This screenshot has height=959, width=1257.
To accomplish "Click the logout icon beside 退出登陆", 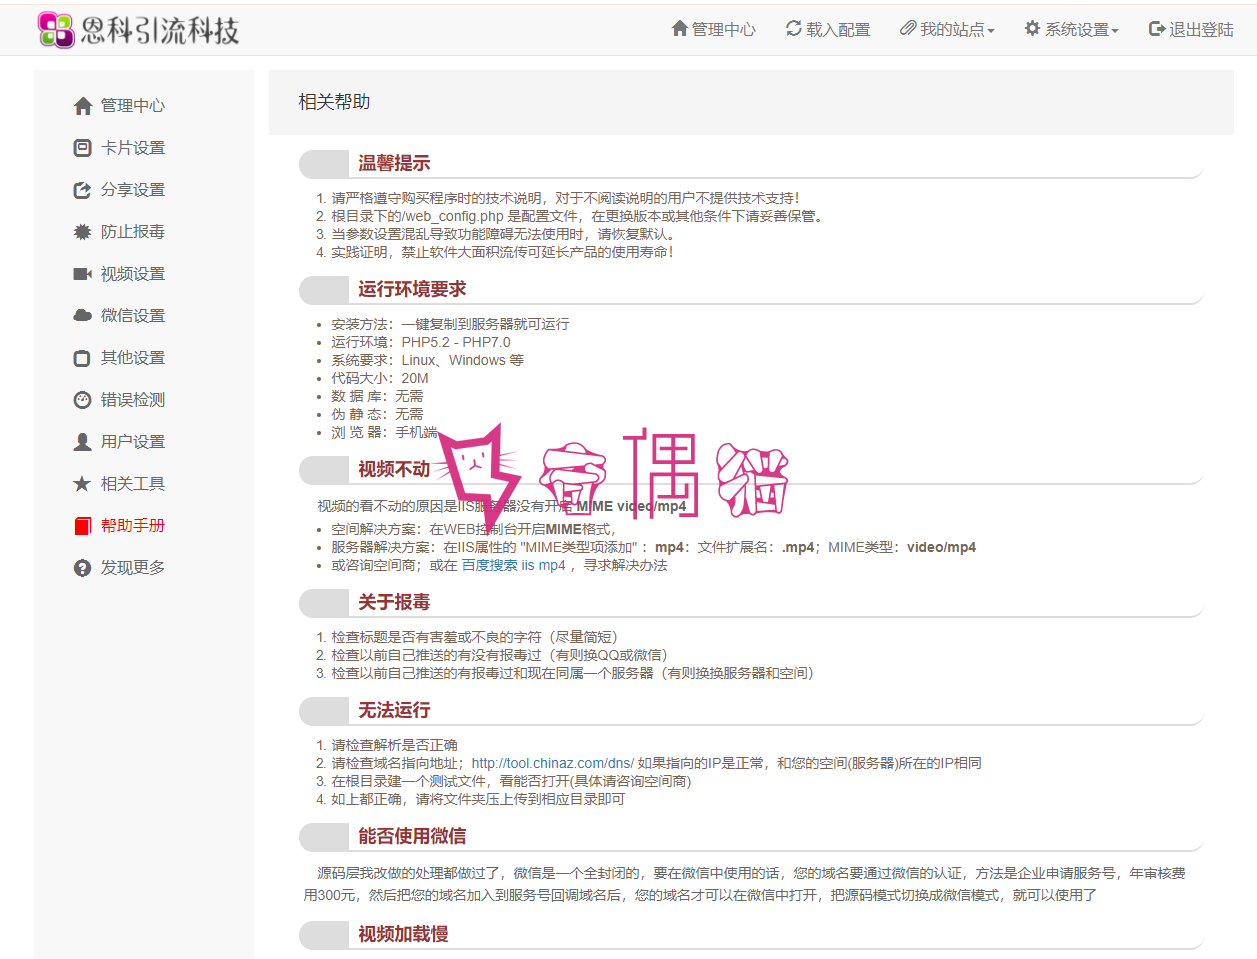I will (1157, 29).
